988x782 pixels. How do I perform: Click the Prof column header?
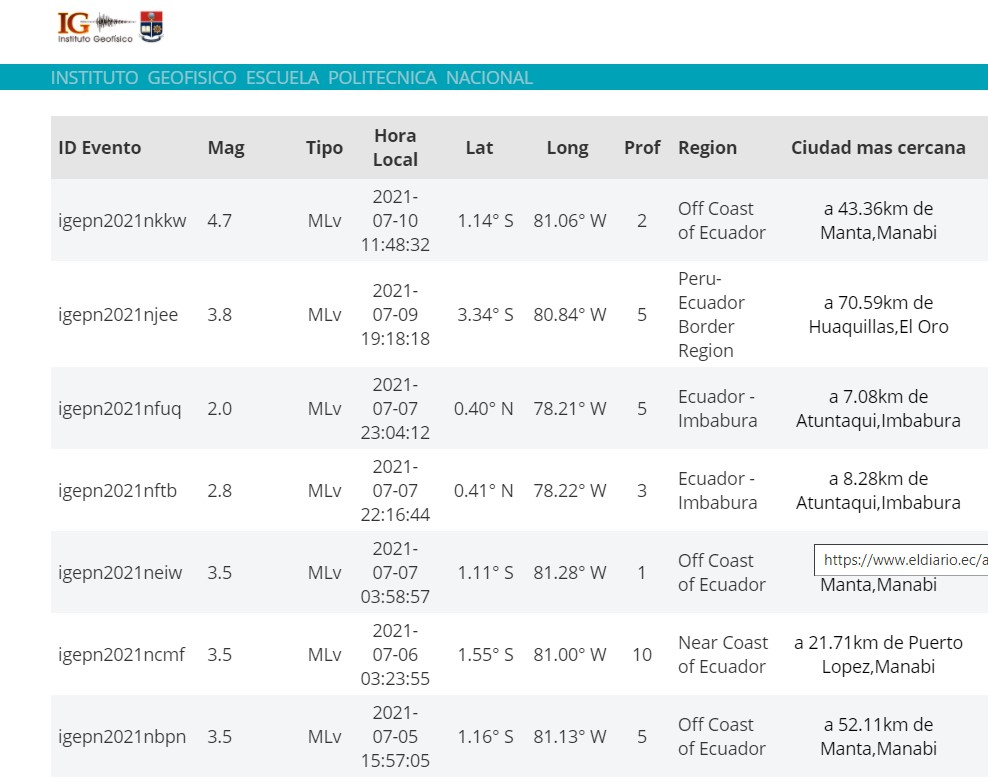pos(641,147)
